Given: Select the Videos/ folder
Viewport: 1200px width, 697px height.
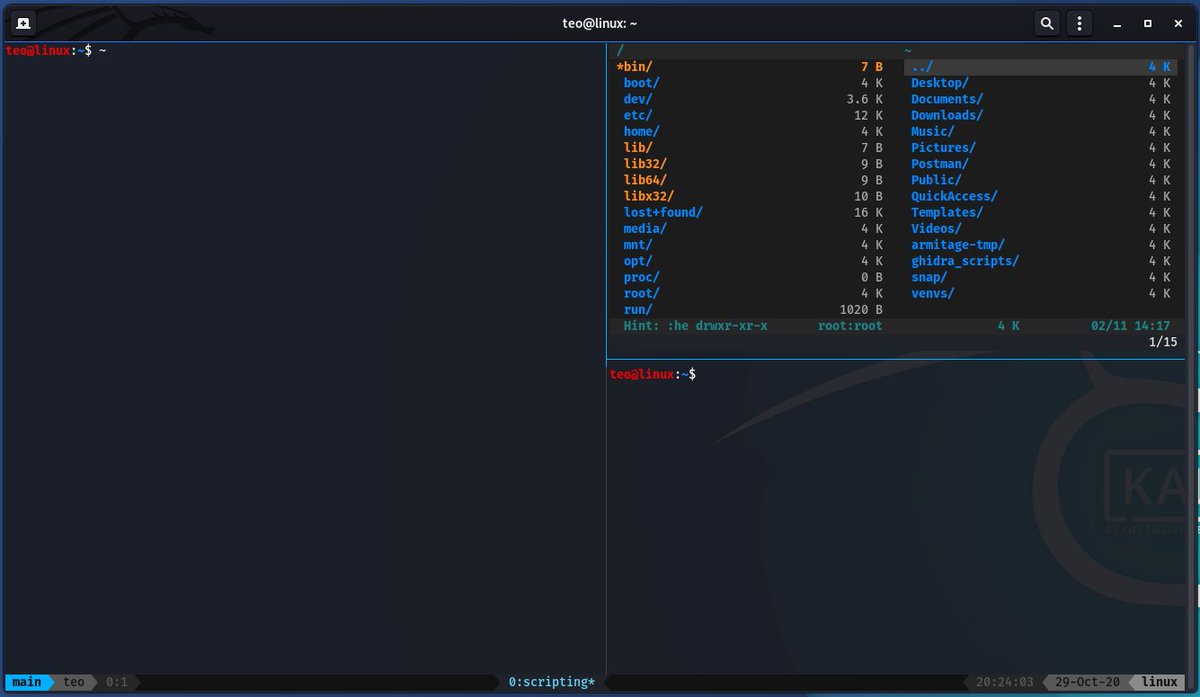Looking at the screenshot, I should [1041, 228].
